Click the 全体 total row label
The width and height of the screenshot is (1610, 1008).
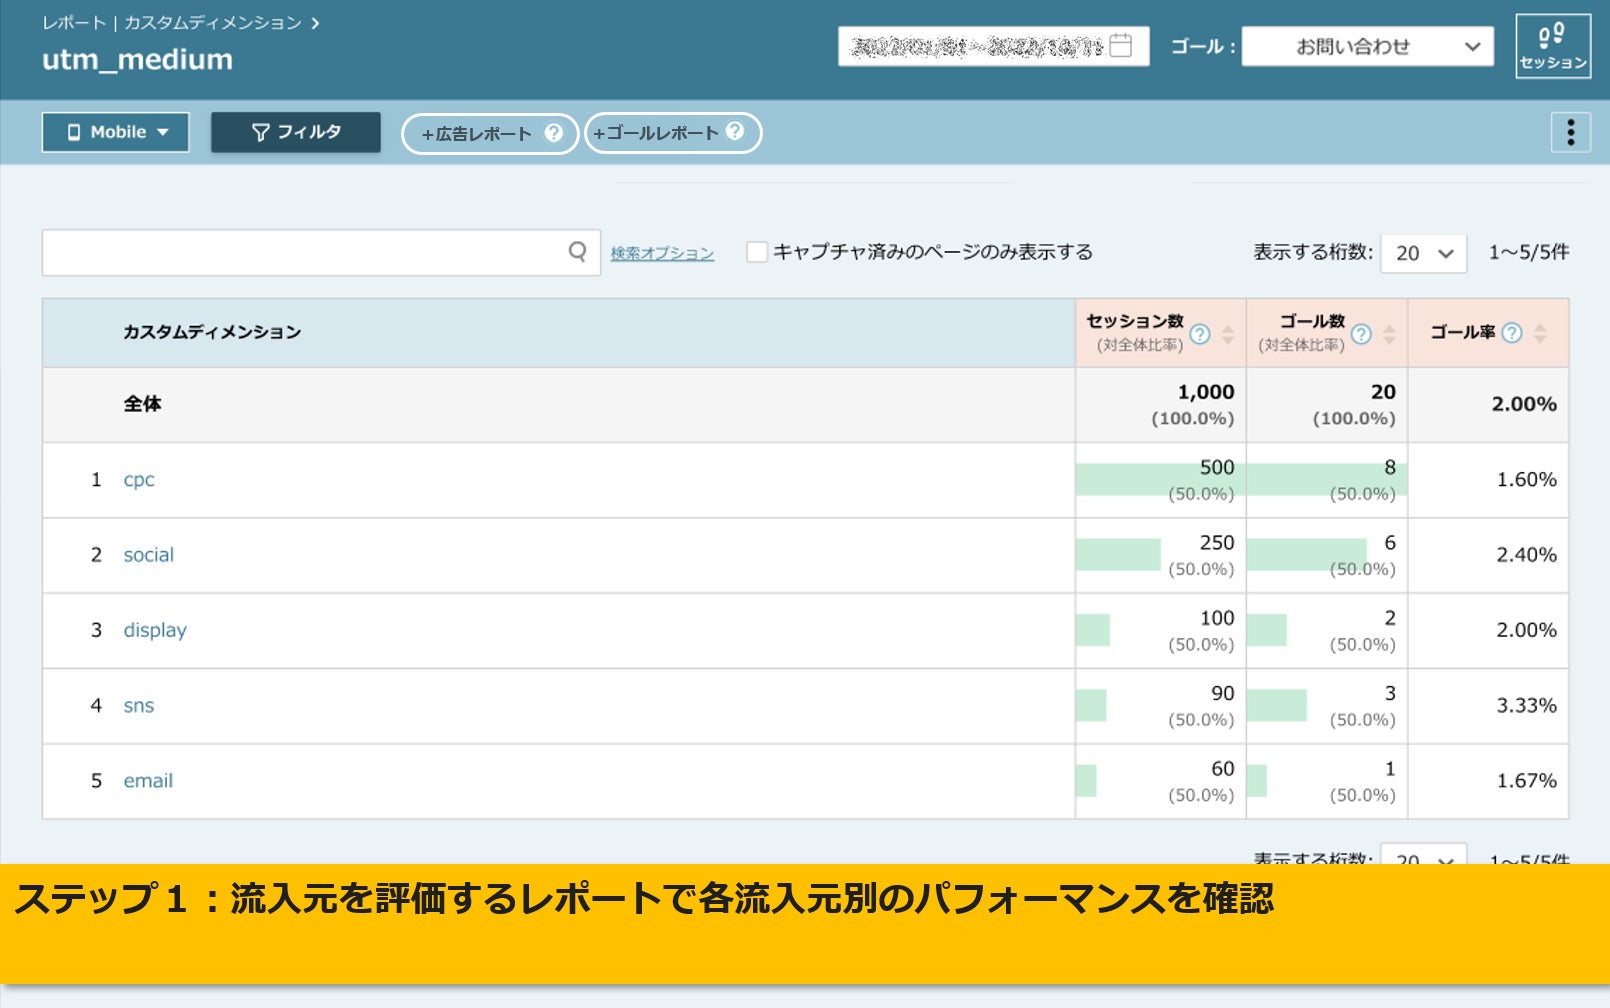[x=142, y=404]
